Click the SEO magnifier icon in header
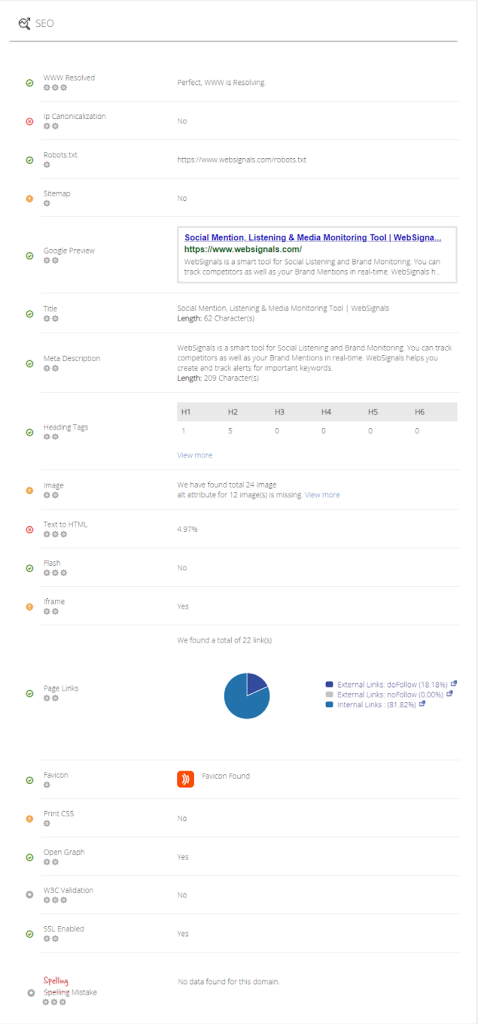The image size is (478, 1024). click(x=24, y=24)
